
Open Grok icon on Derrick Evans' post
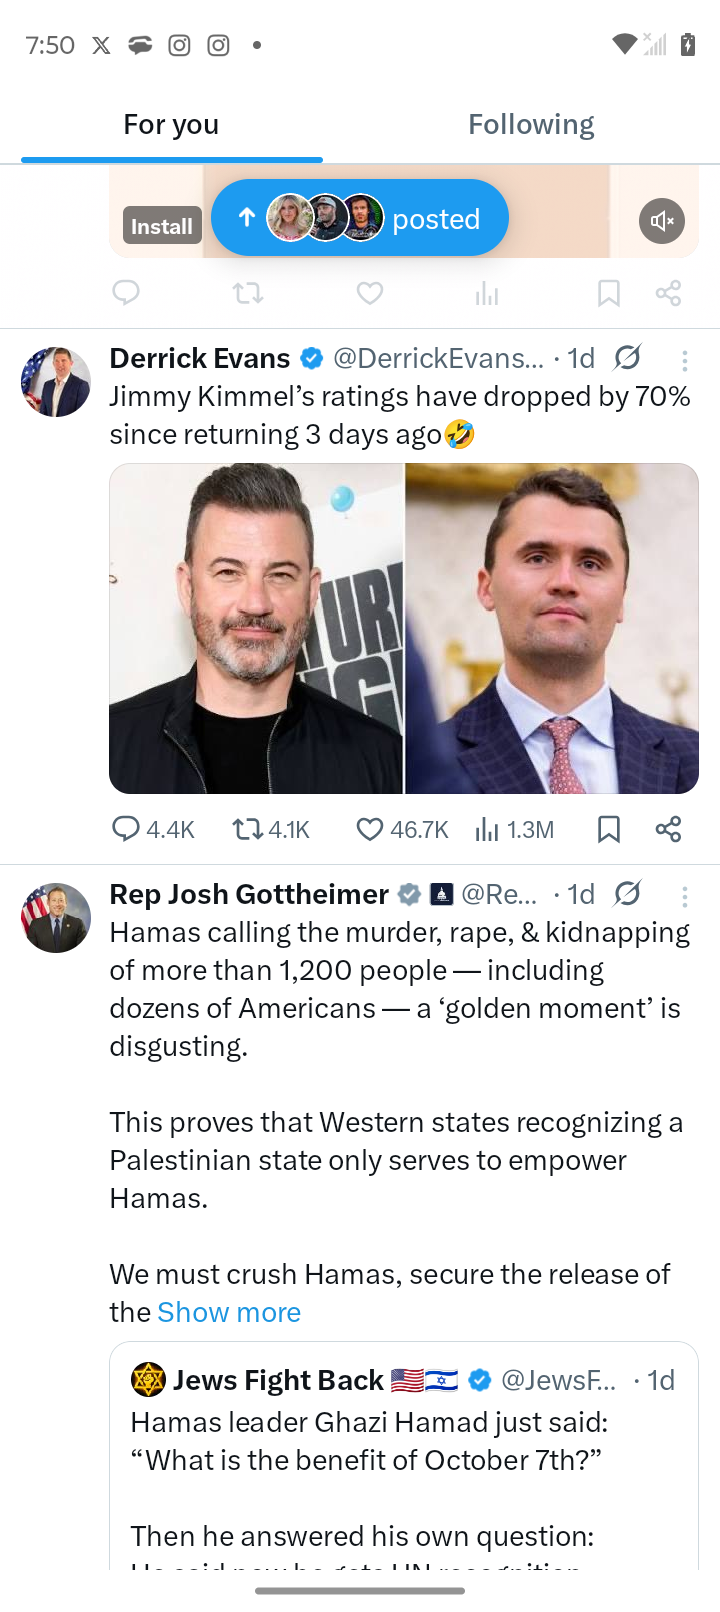628,358
